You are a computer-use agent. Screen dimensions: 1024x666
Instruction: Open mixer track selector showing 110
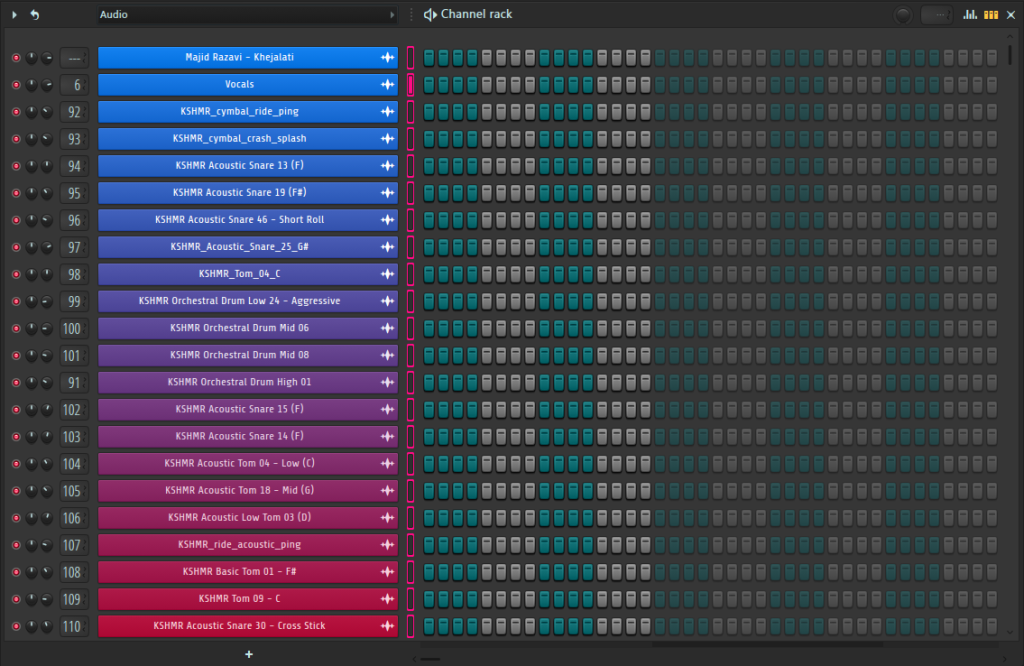pyautogui.click(x=74, y=626)
